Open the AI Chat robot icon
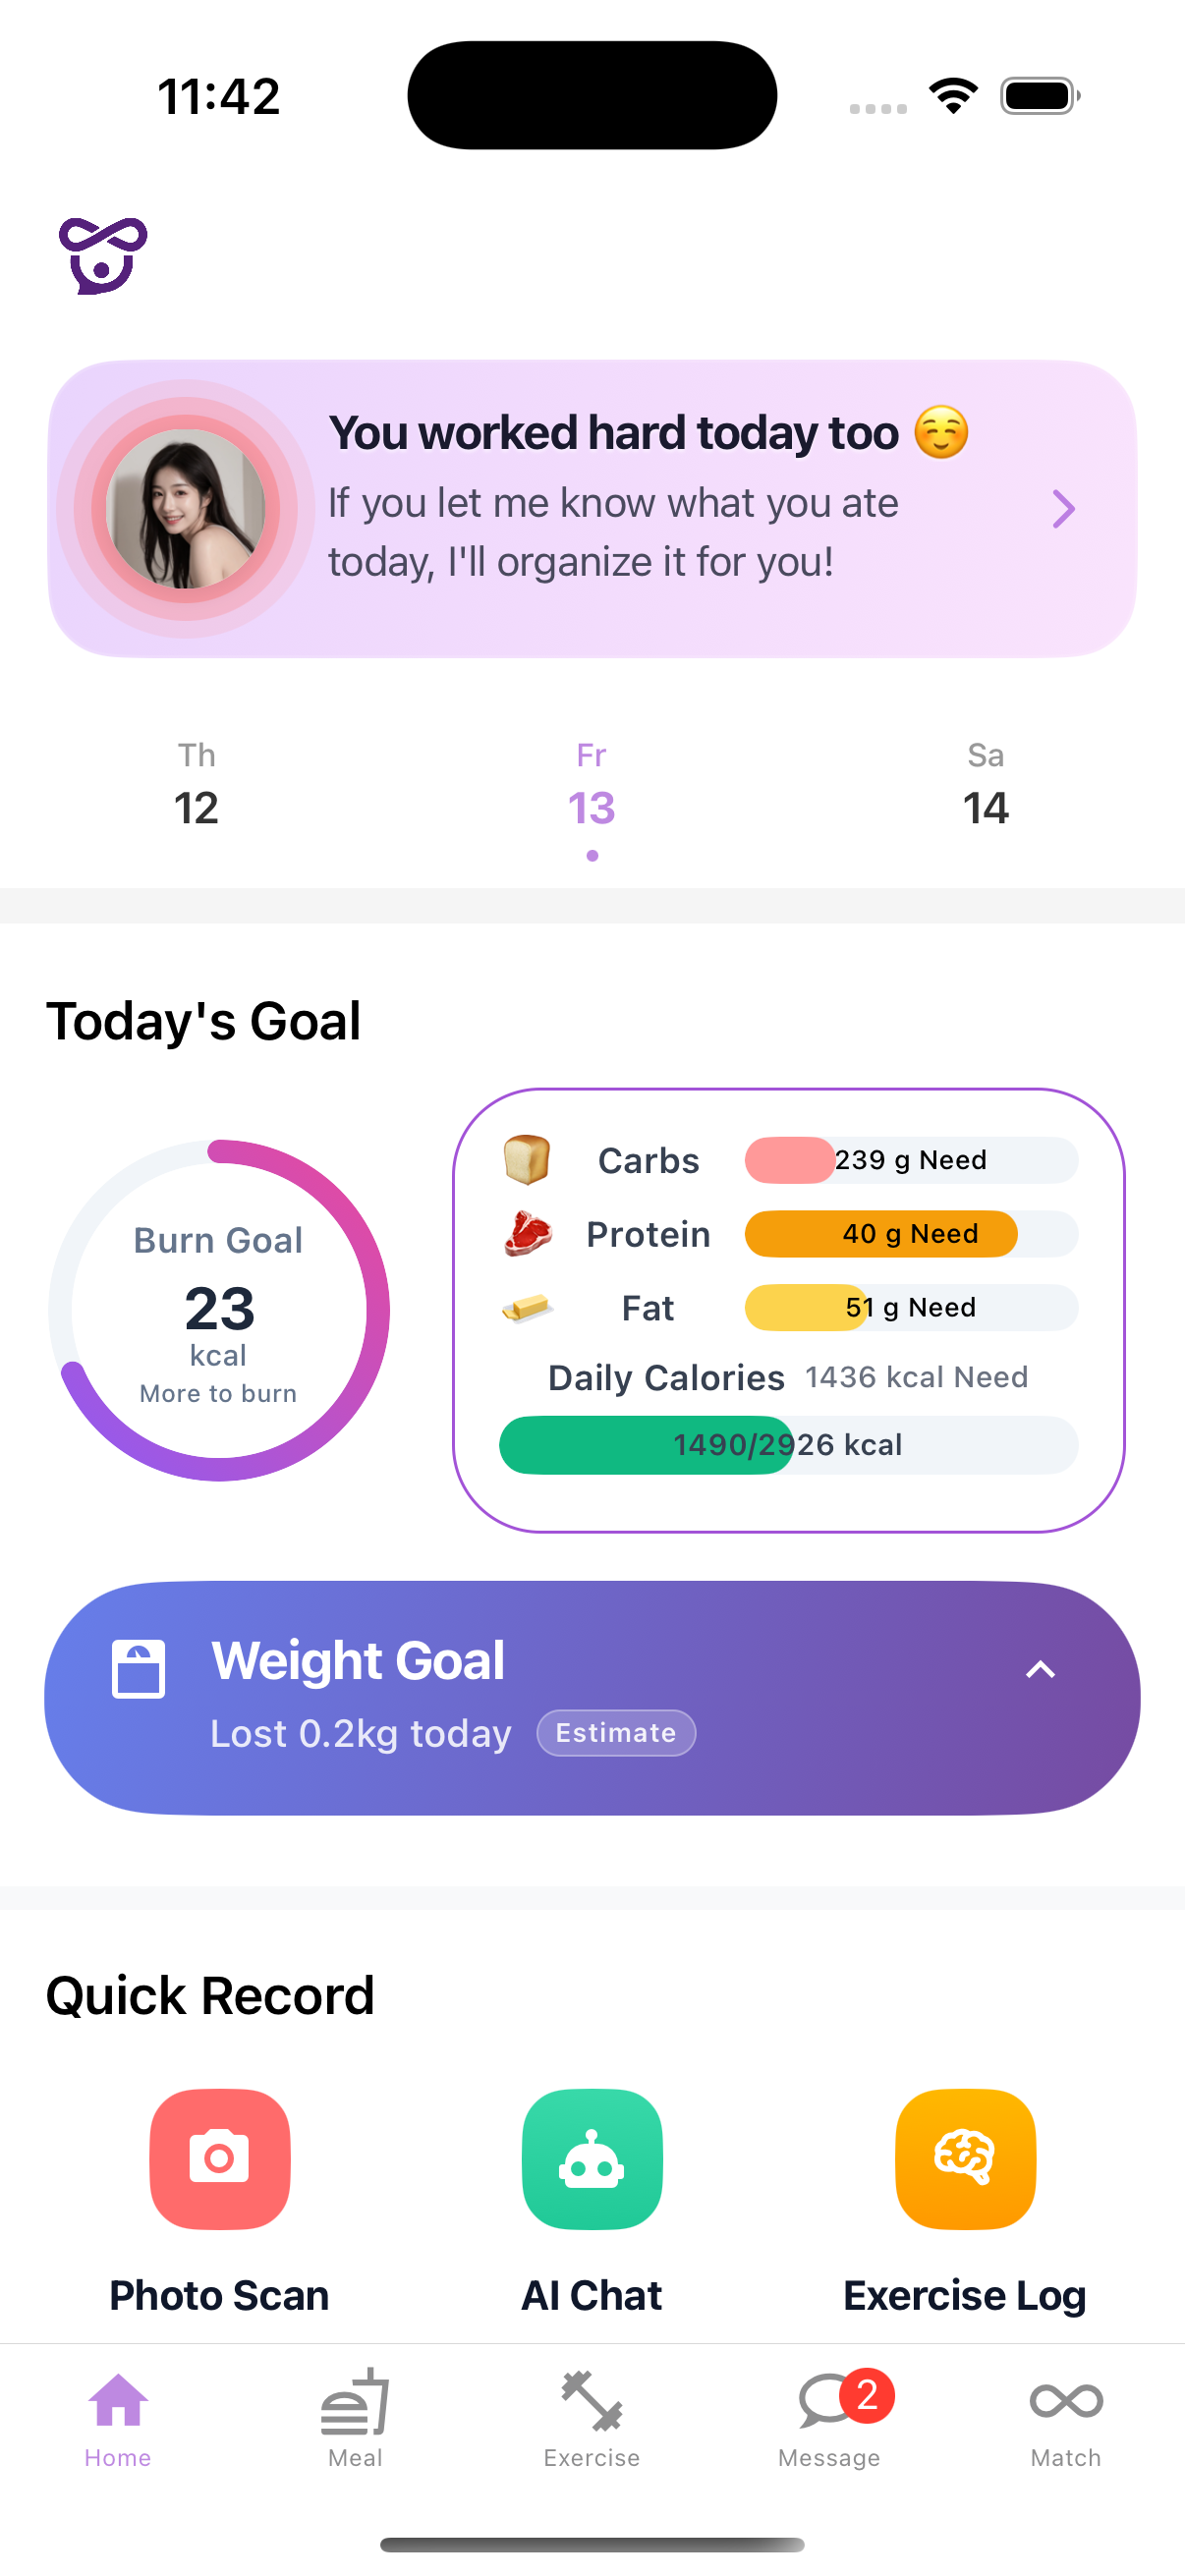Viewport: 1185px width, 2576px height. (592, 2158)
